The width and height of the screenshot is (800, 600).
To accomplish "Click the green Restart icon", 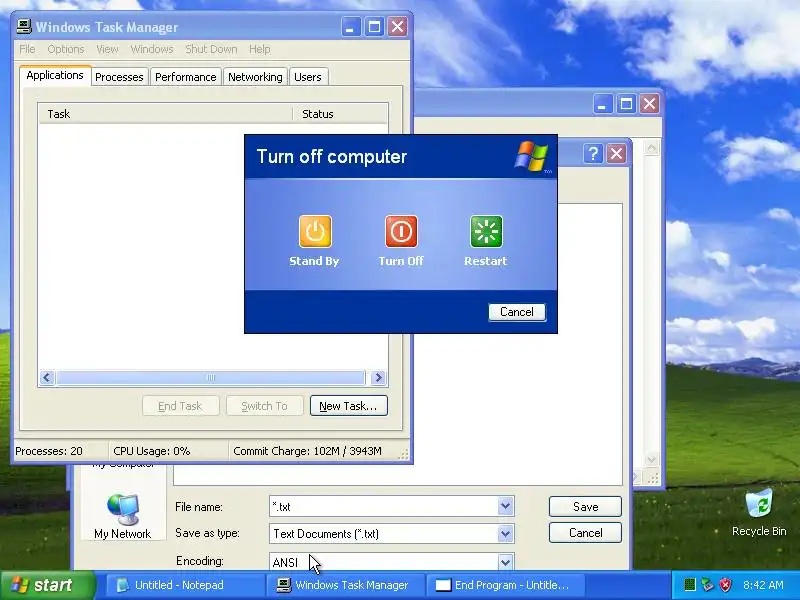I will click(486, 232).
